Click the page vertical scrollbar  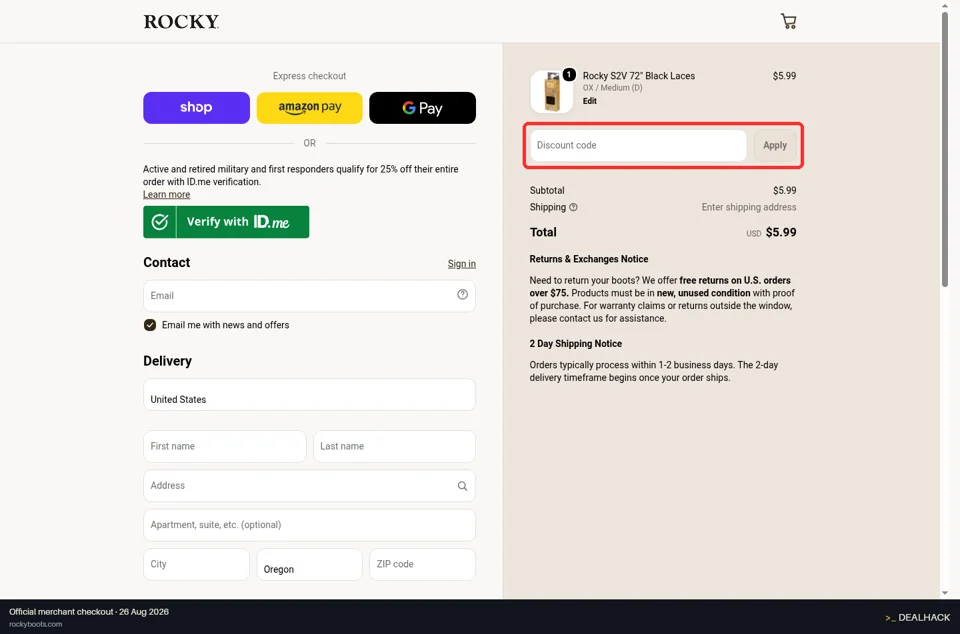(945, 149)
